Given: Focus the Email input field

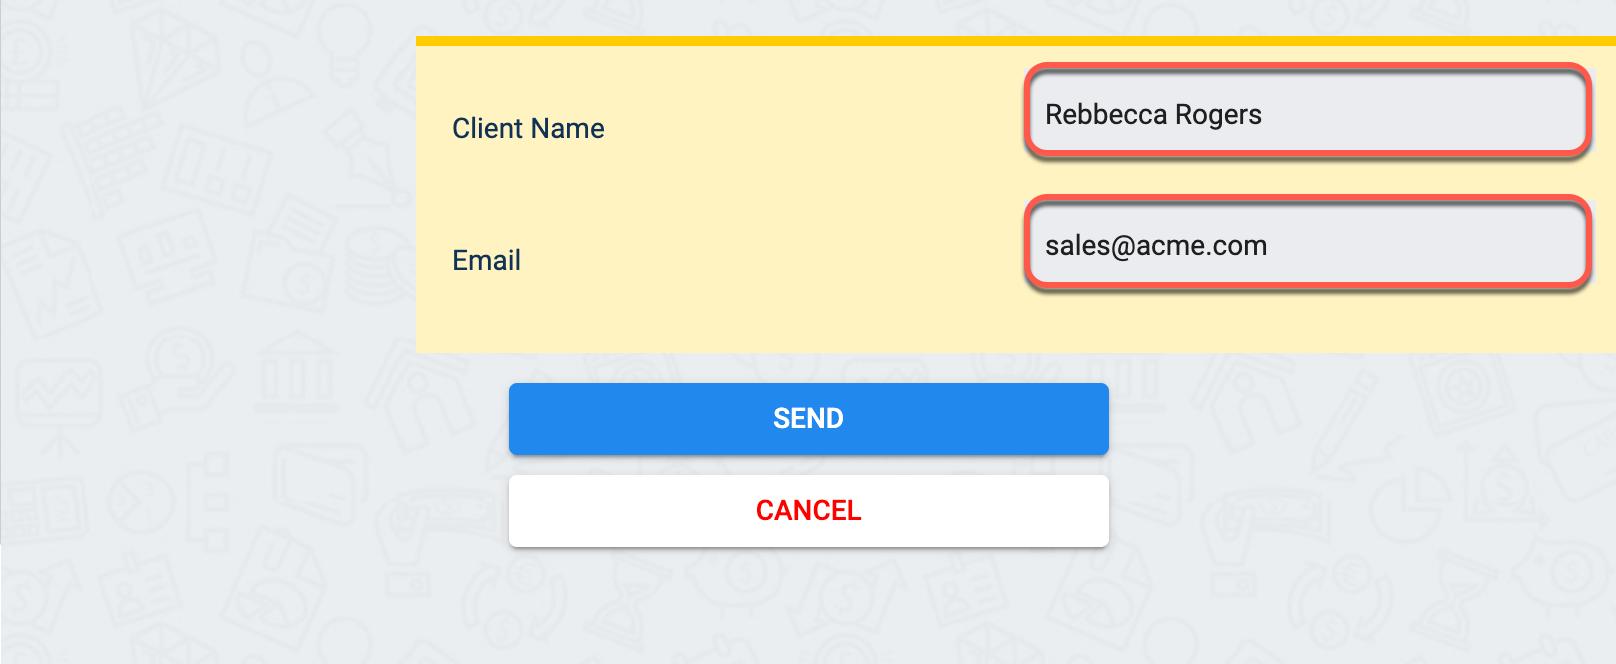Looking at the screenshot, I should pyautogui.click(x=1307, y=243).
